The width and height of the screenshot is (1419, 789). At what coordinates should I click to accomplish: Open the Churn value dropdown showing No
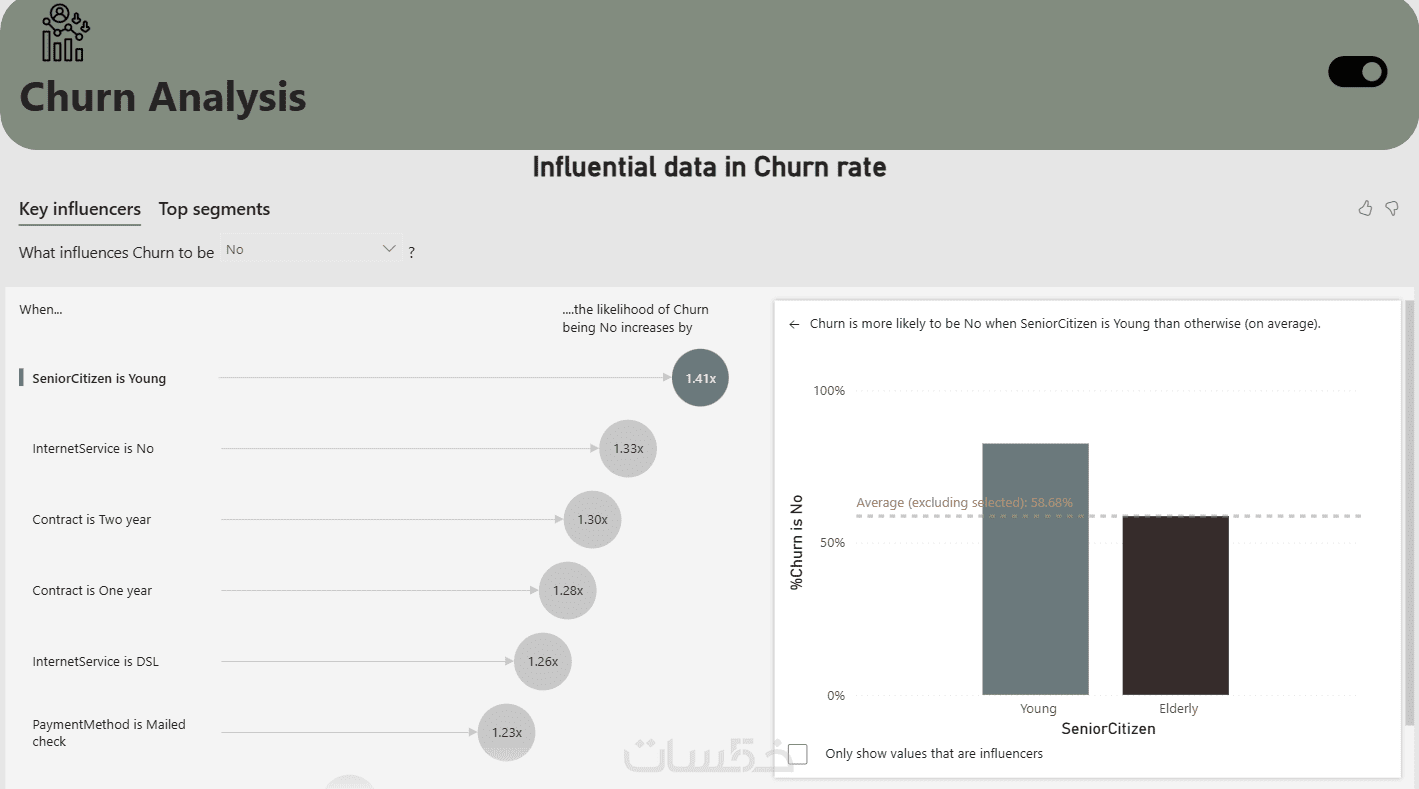[x=311, y=250]
